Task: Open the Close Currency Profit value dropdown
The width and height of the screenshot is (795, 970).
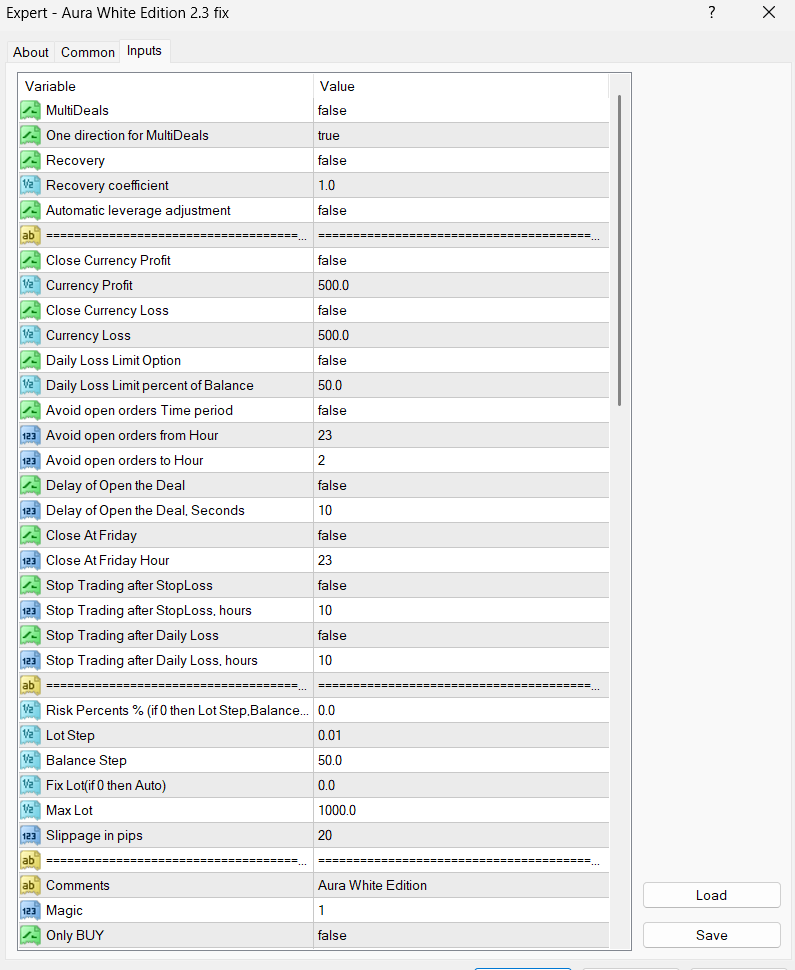Action: coord(460,260)
